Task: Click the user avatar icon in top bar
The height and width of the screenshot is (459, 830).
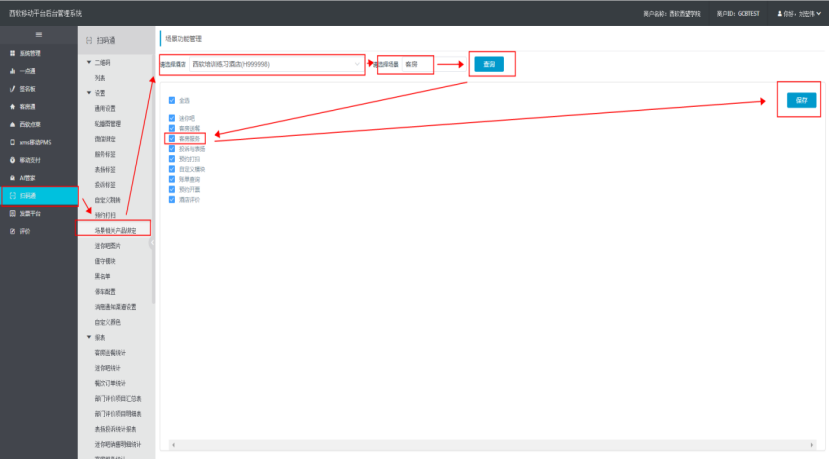Action: point(780,14)
